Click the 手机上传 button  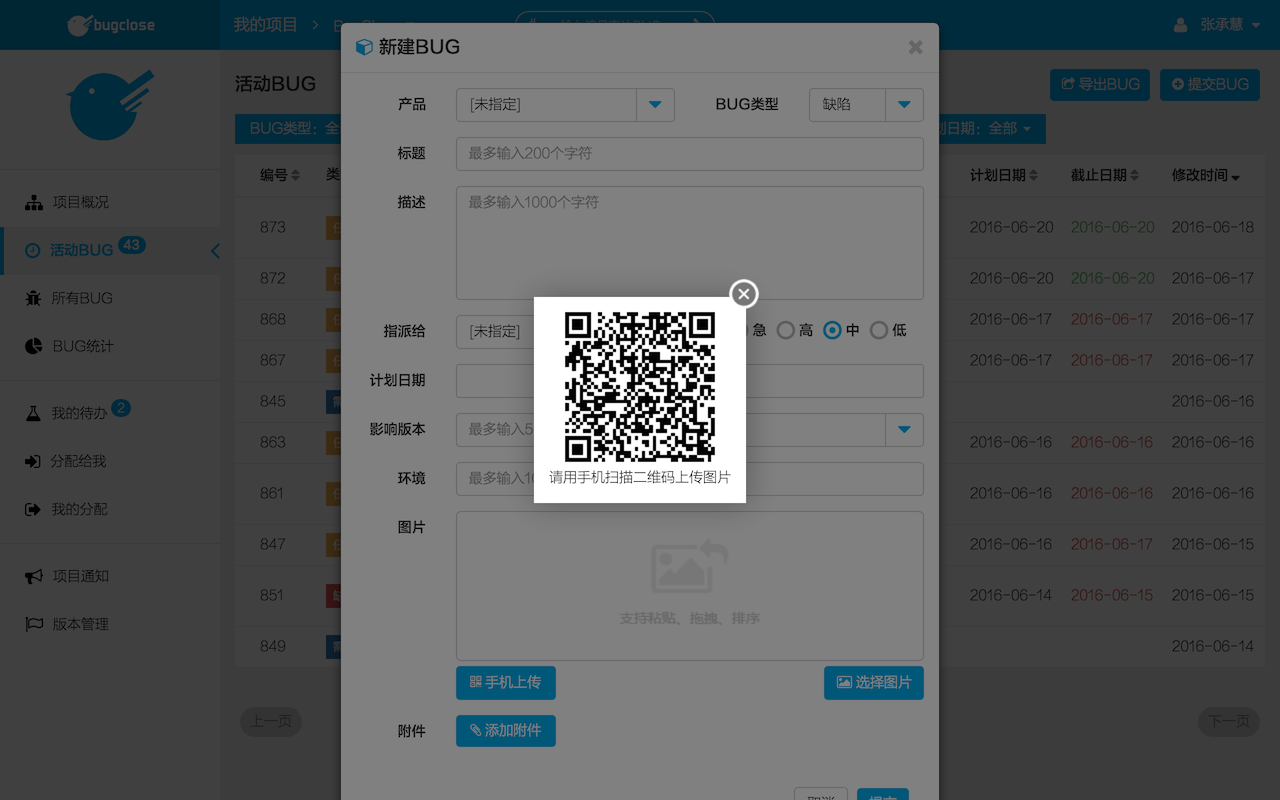point(505,683)
